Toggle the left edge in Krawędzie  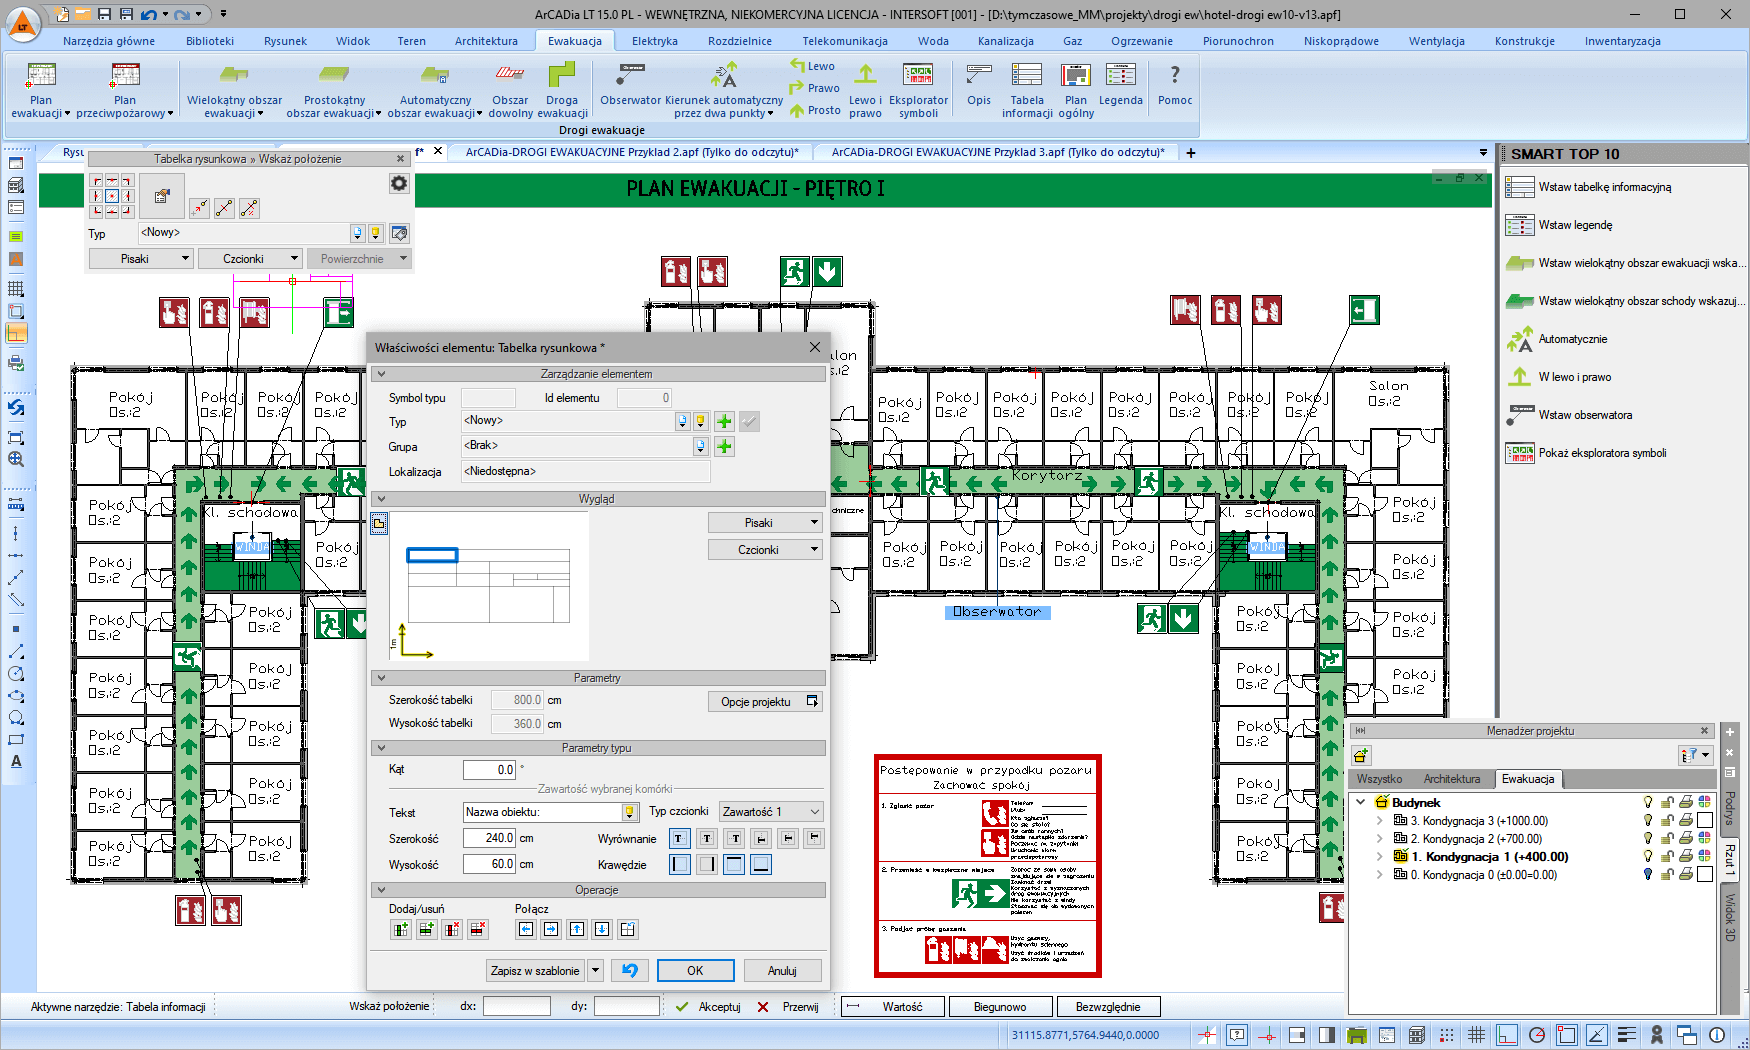tap(680, 864)
